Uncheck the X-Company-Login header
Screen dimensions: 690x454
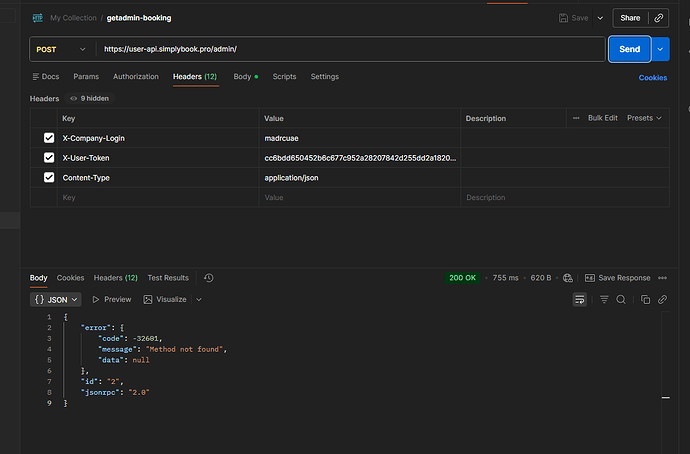pos(49,138)
